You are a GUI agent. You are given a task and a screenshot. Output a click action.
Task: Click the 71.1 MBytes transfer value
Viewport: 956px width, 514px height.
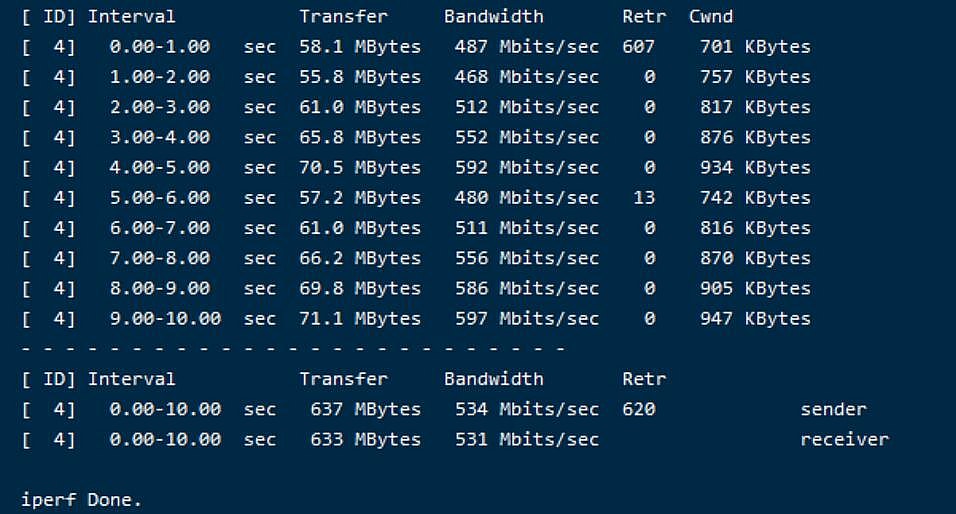point(360,318)
